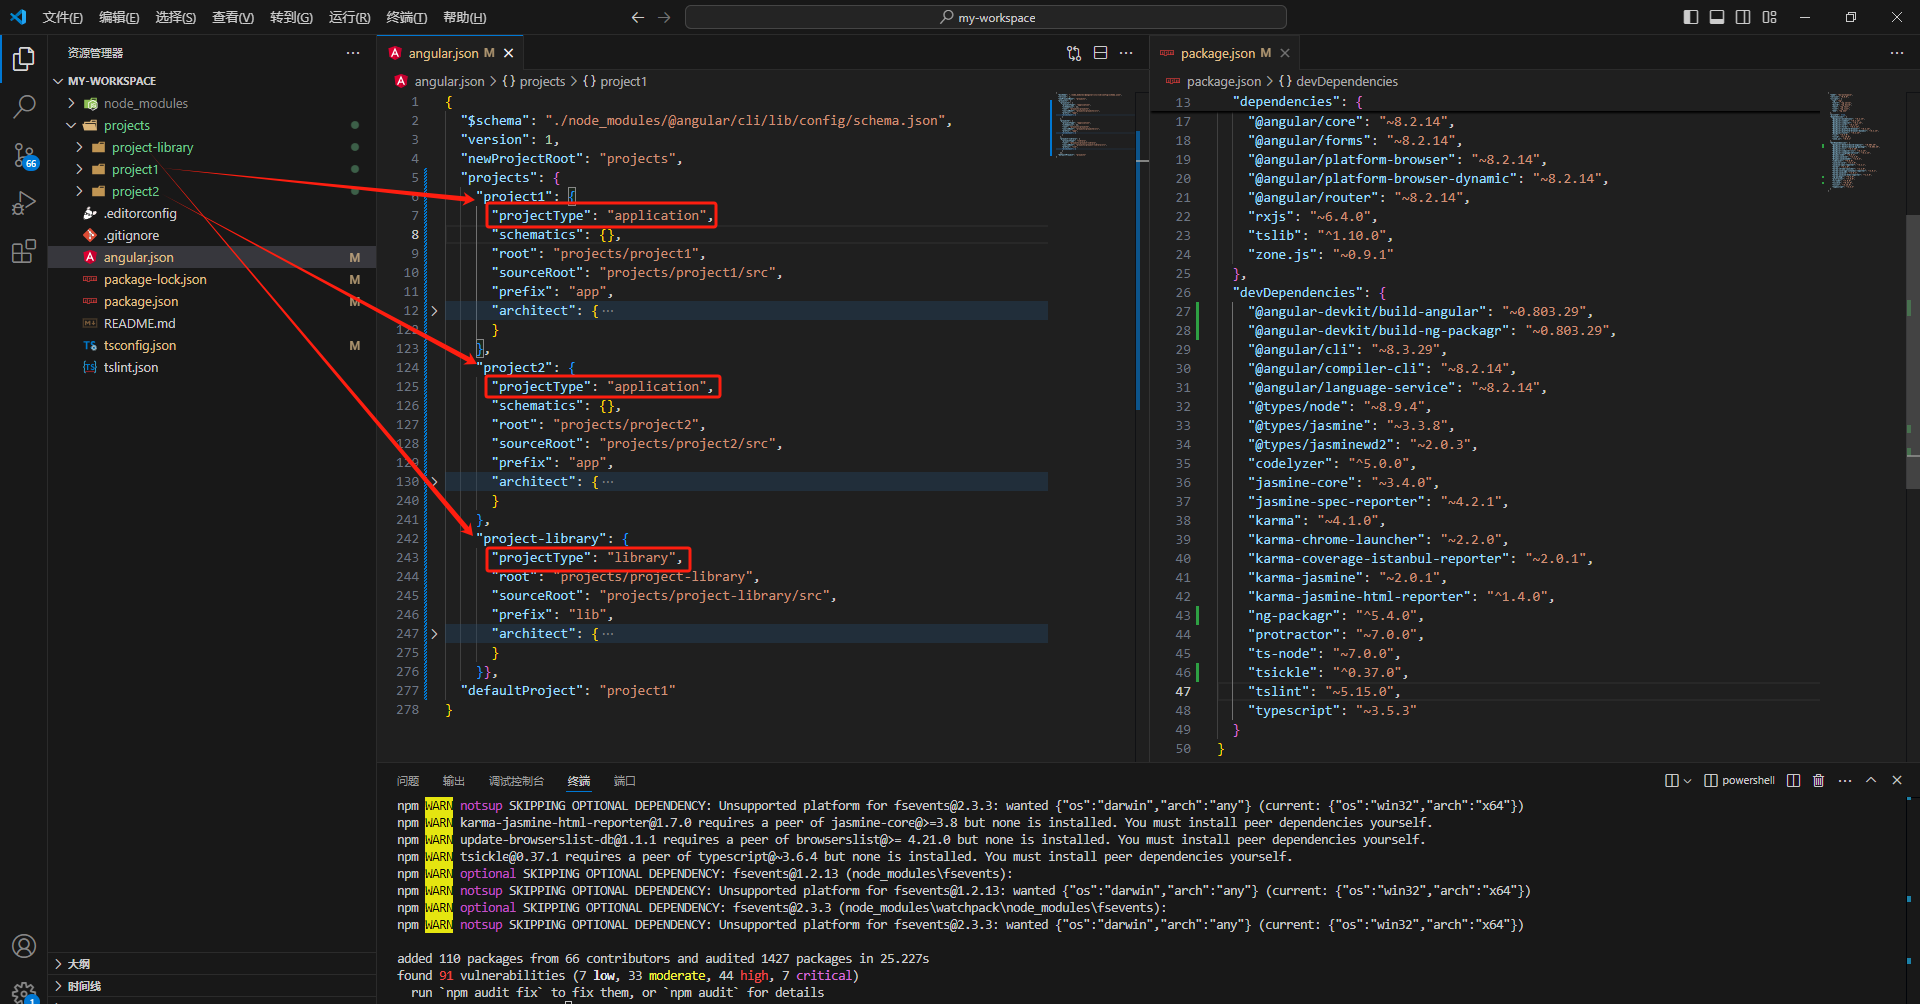Open more actions for package.json editor group

coord(1897,53)
